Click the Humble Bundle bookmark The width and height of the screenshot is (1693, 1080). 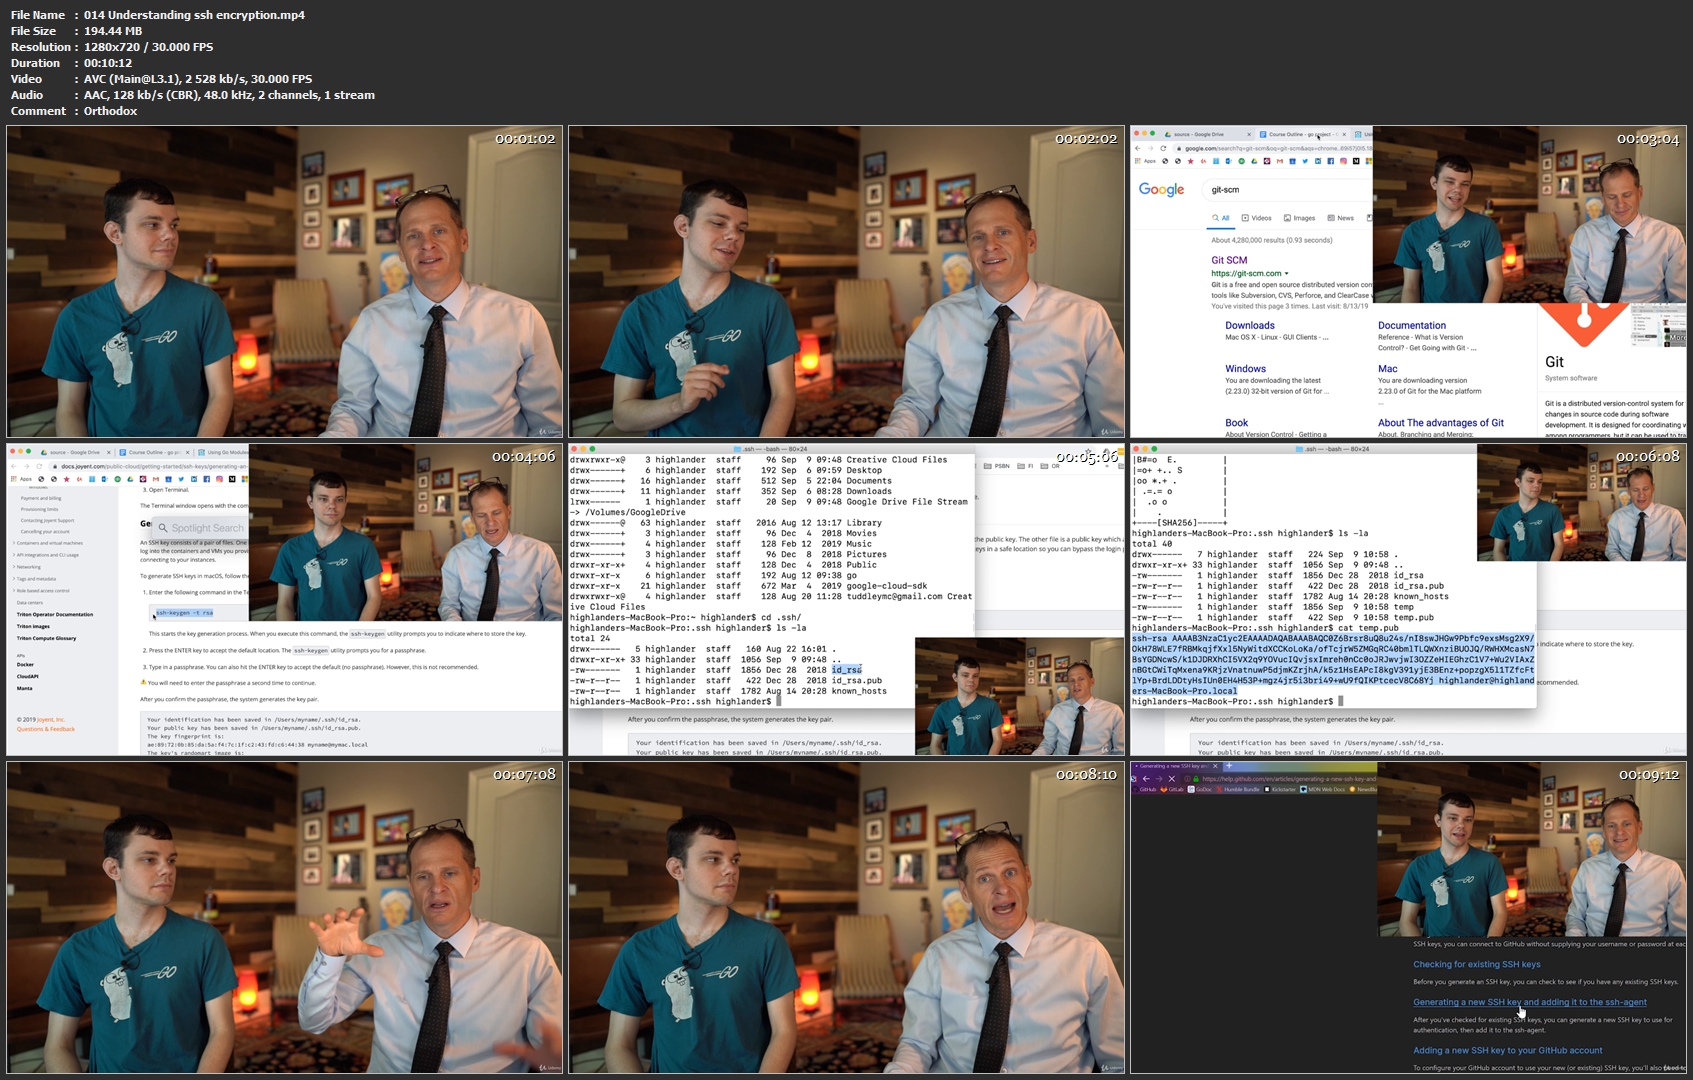(x=1239, y=789)
